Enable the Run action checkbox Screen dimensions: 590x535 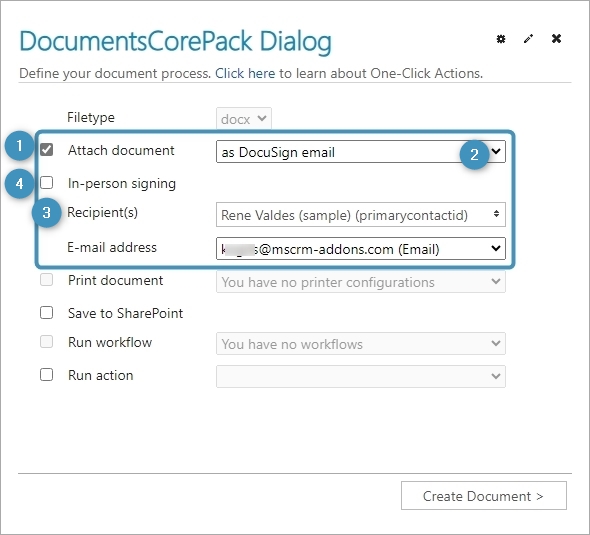click(47, 375)
